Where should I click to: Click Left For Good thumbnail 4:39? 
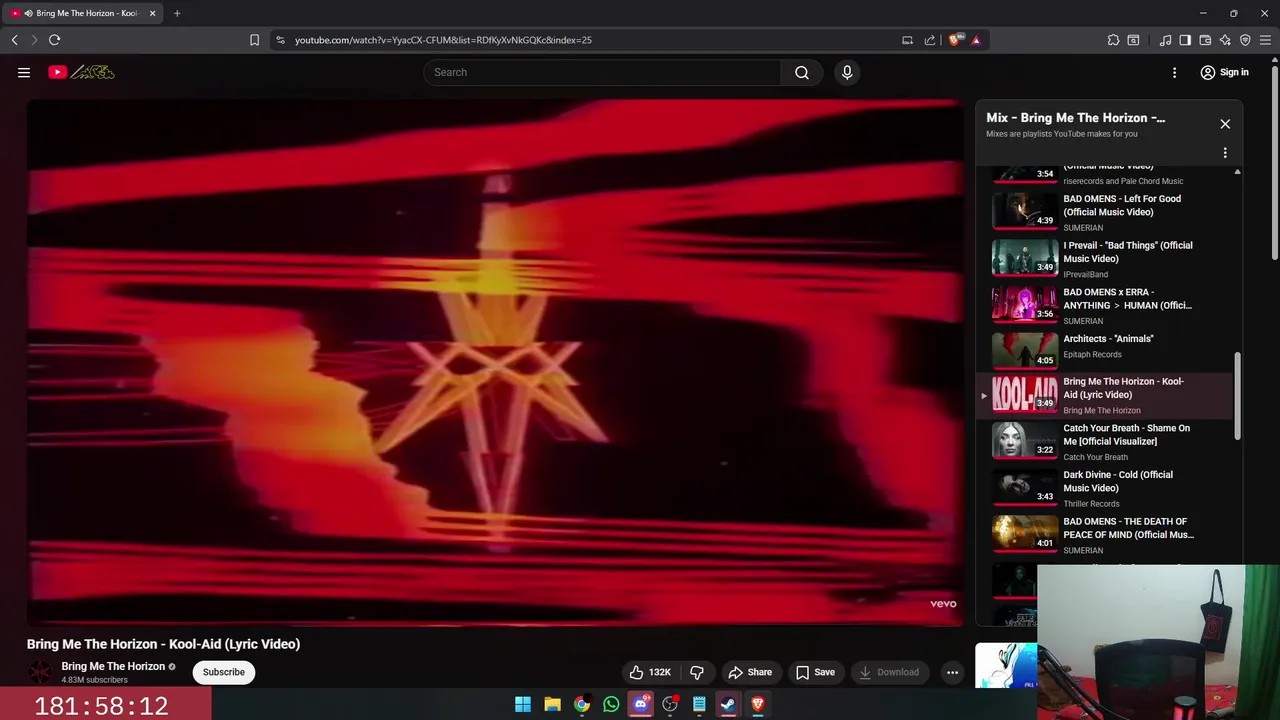[1024, 210]
